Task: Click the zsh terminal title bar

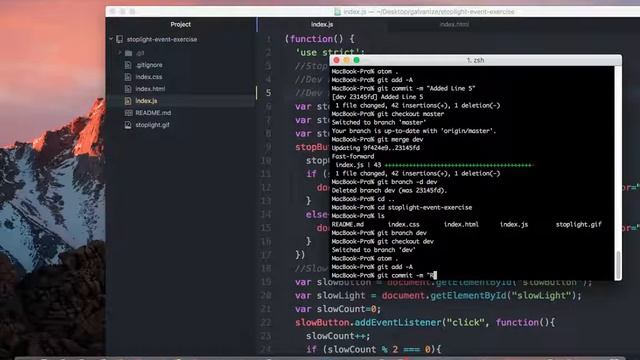Action: [x=475, y=60]
